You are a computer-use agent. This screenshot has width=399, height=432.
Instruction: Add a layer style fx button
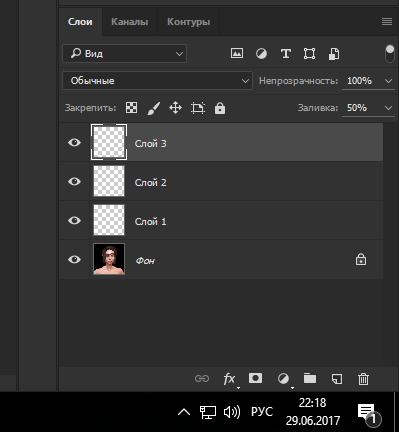click(229, 379)
